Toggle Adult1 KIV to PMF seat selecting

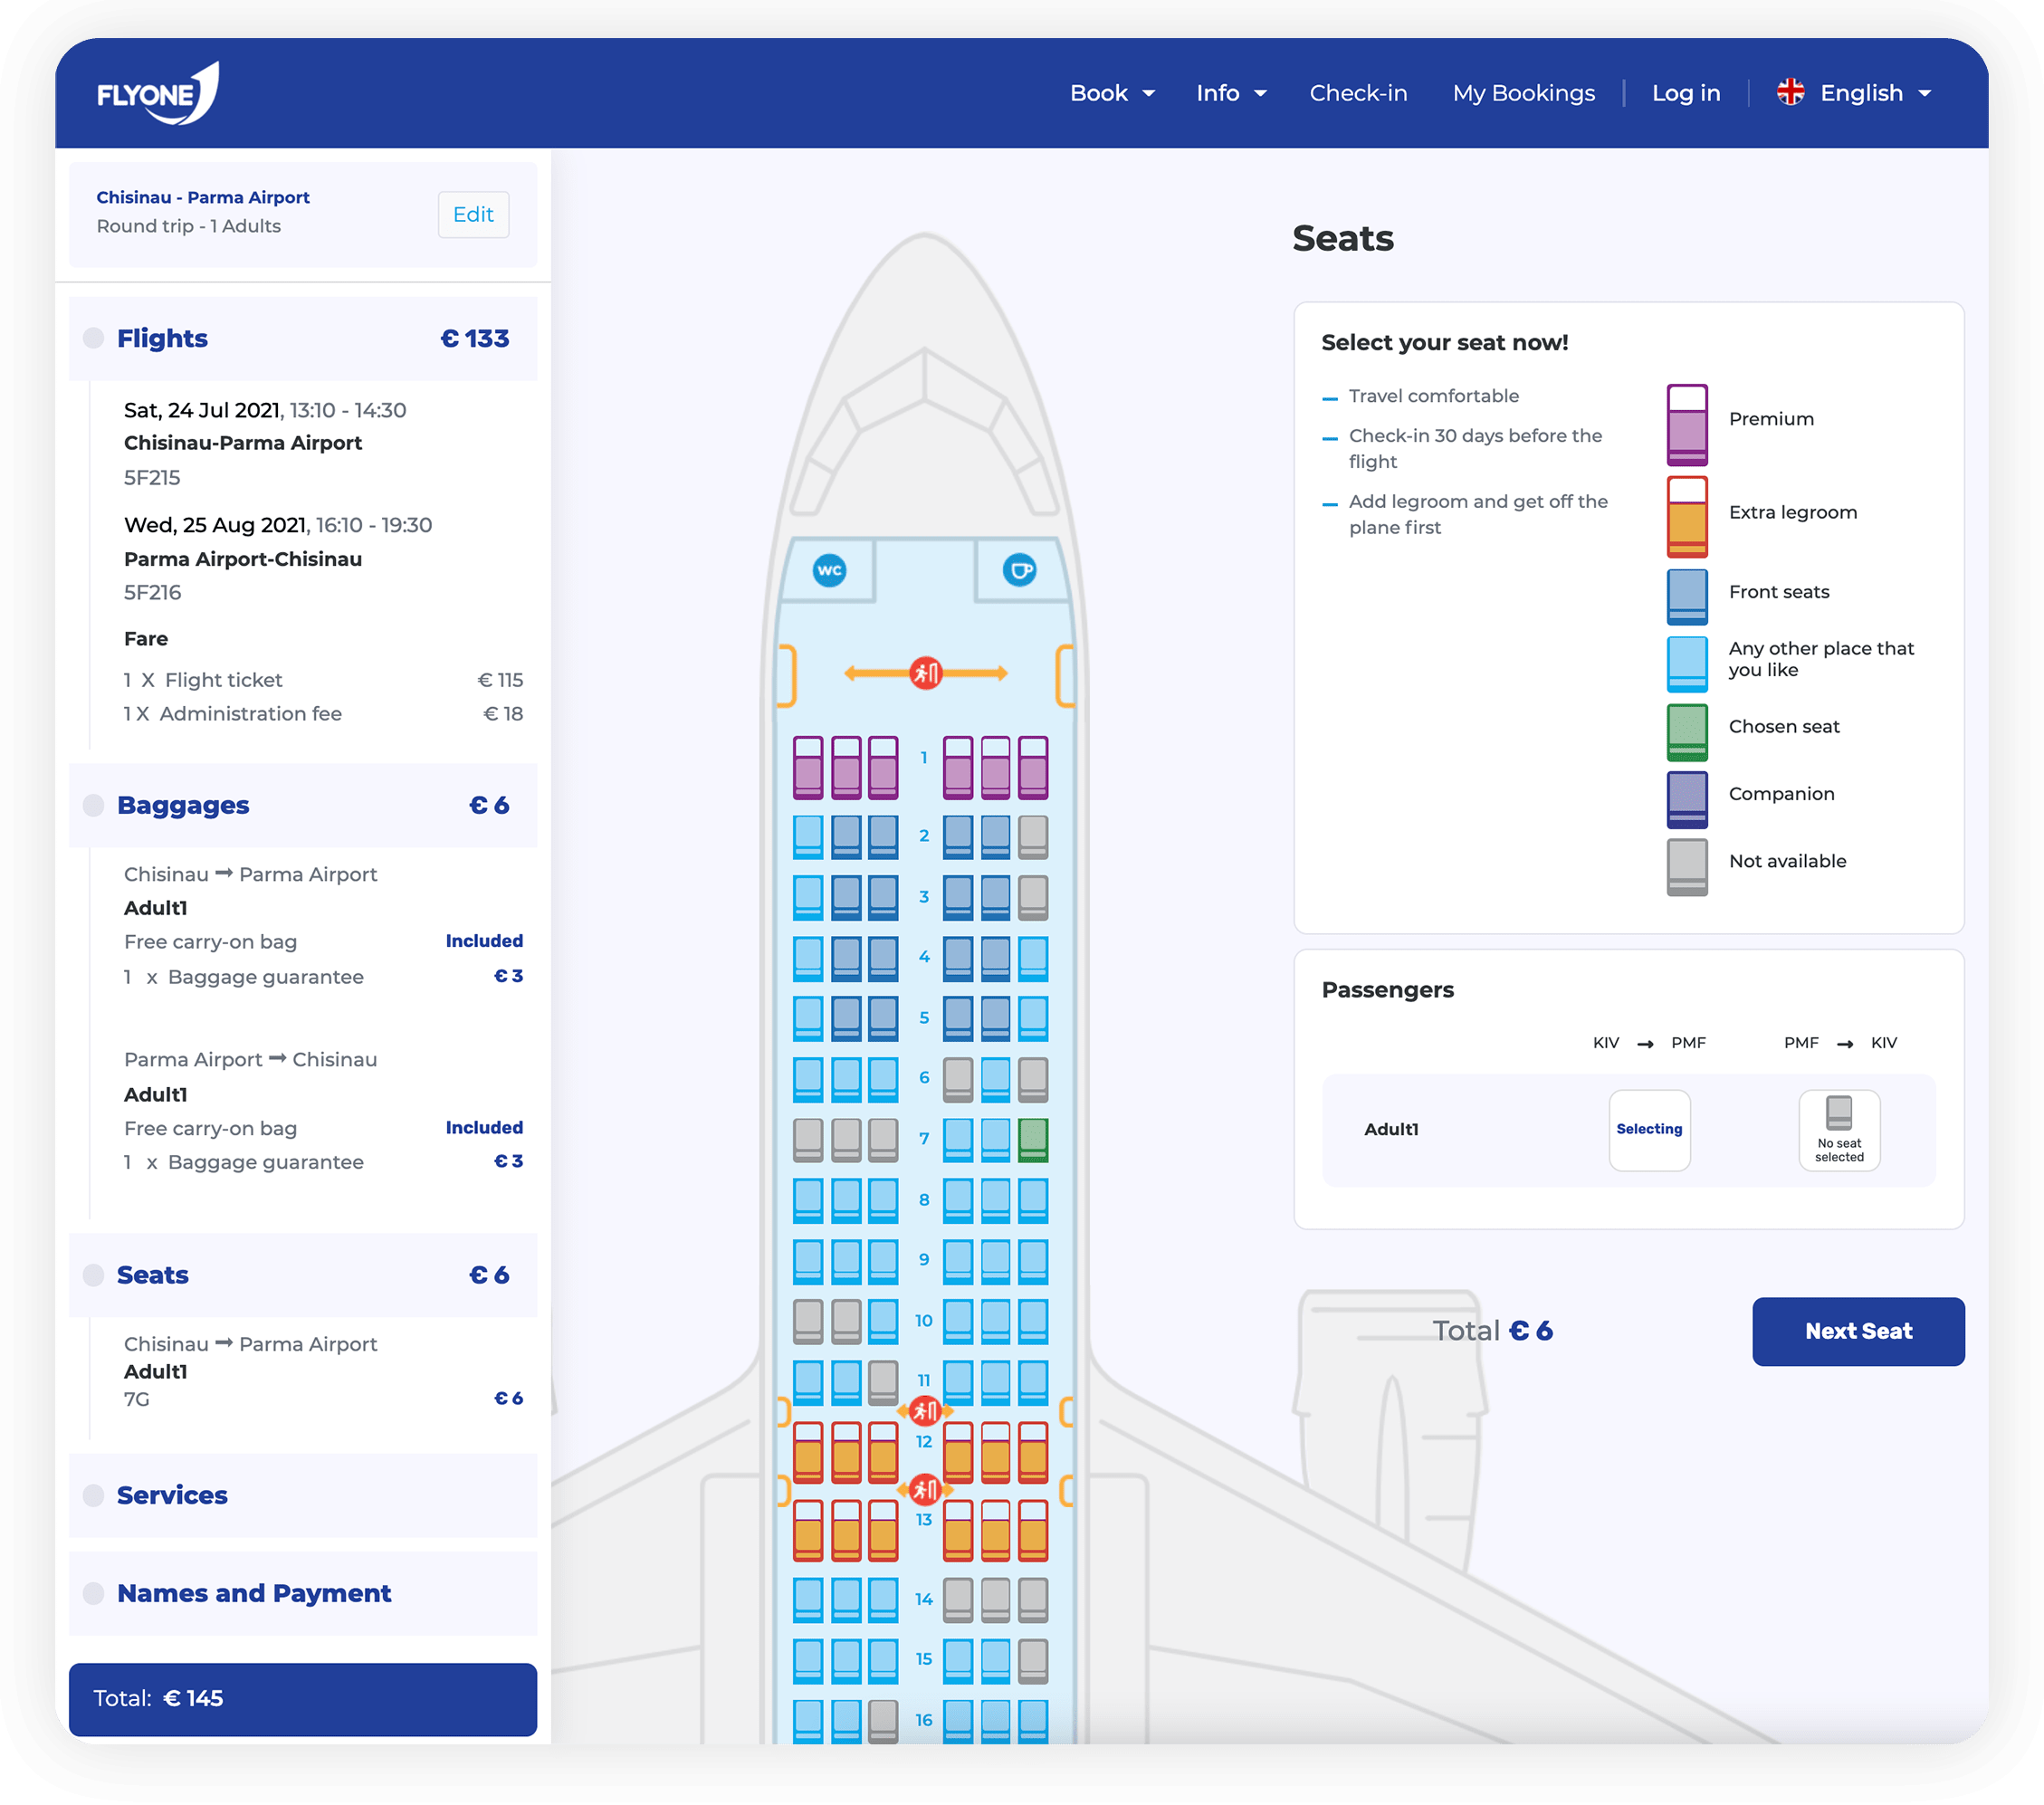(x=1643, y=1129)
